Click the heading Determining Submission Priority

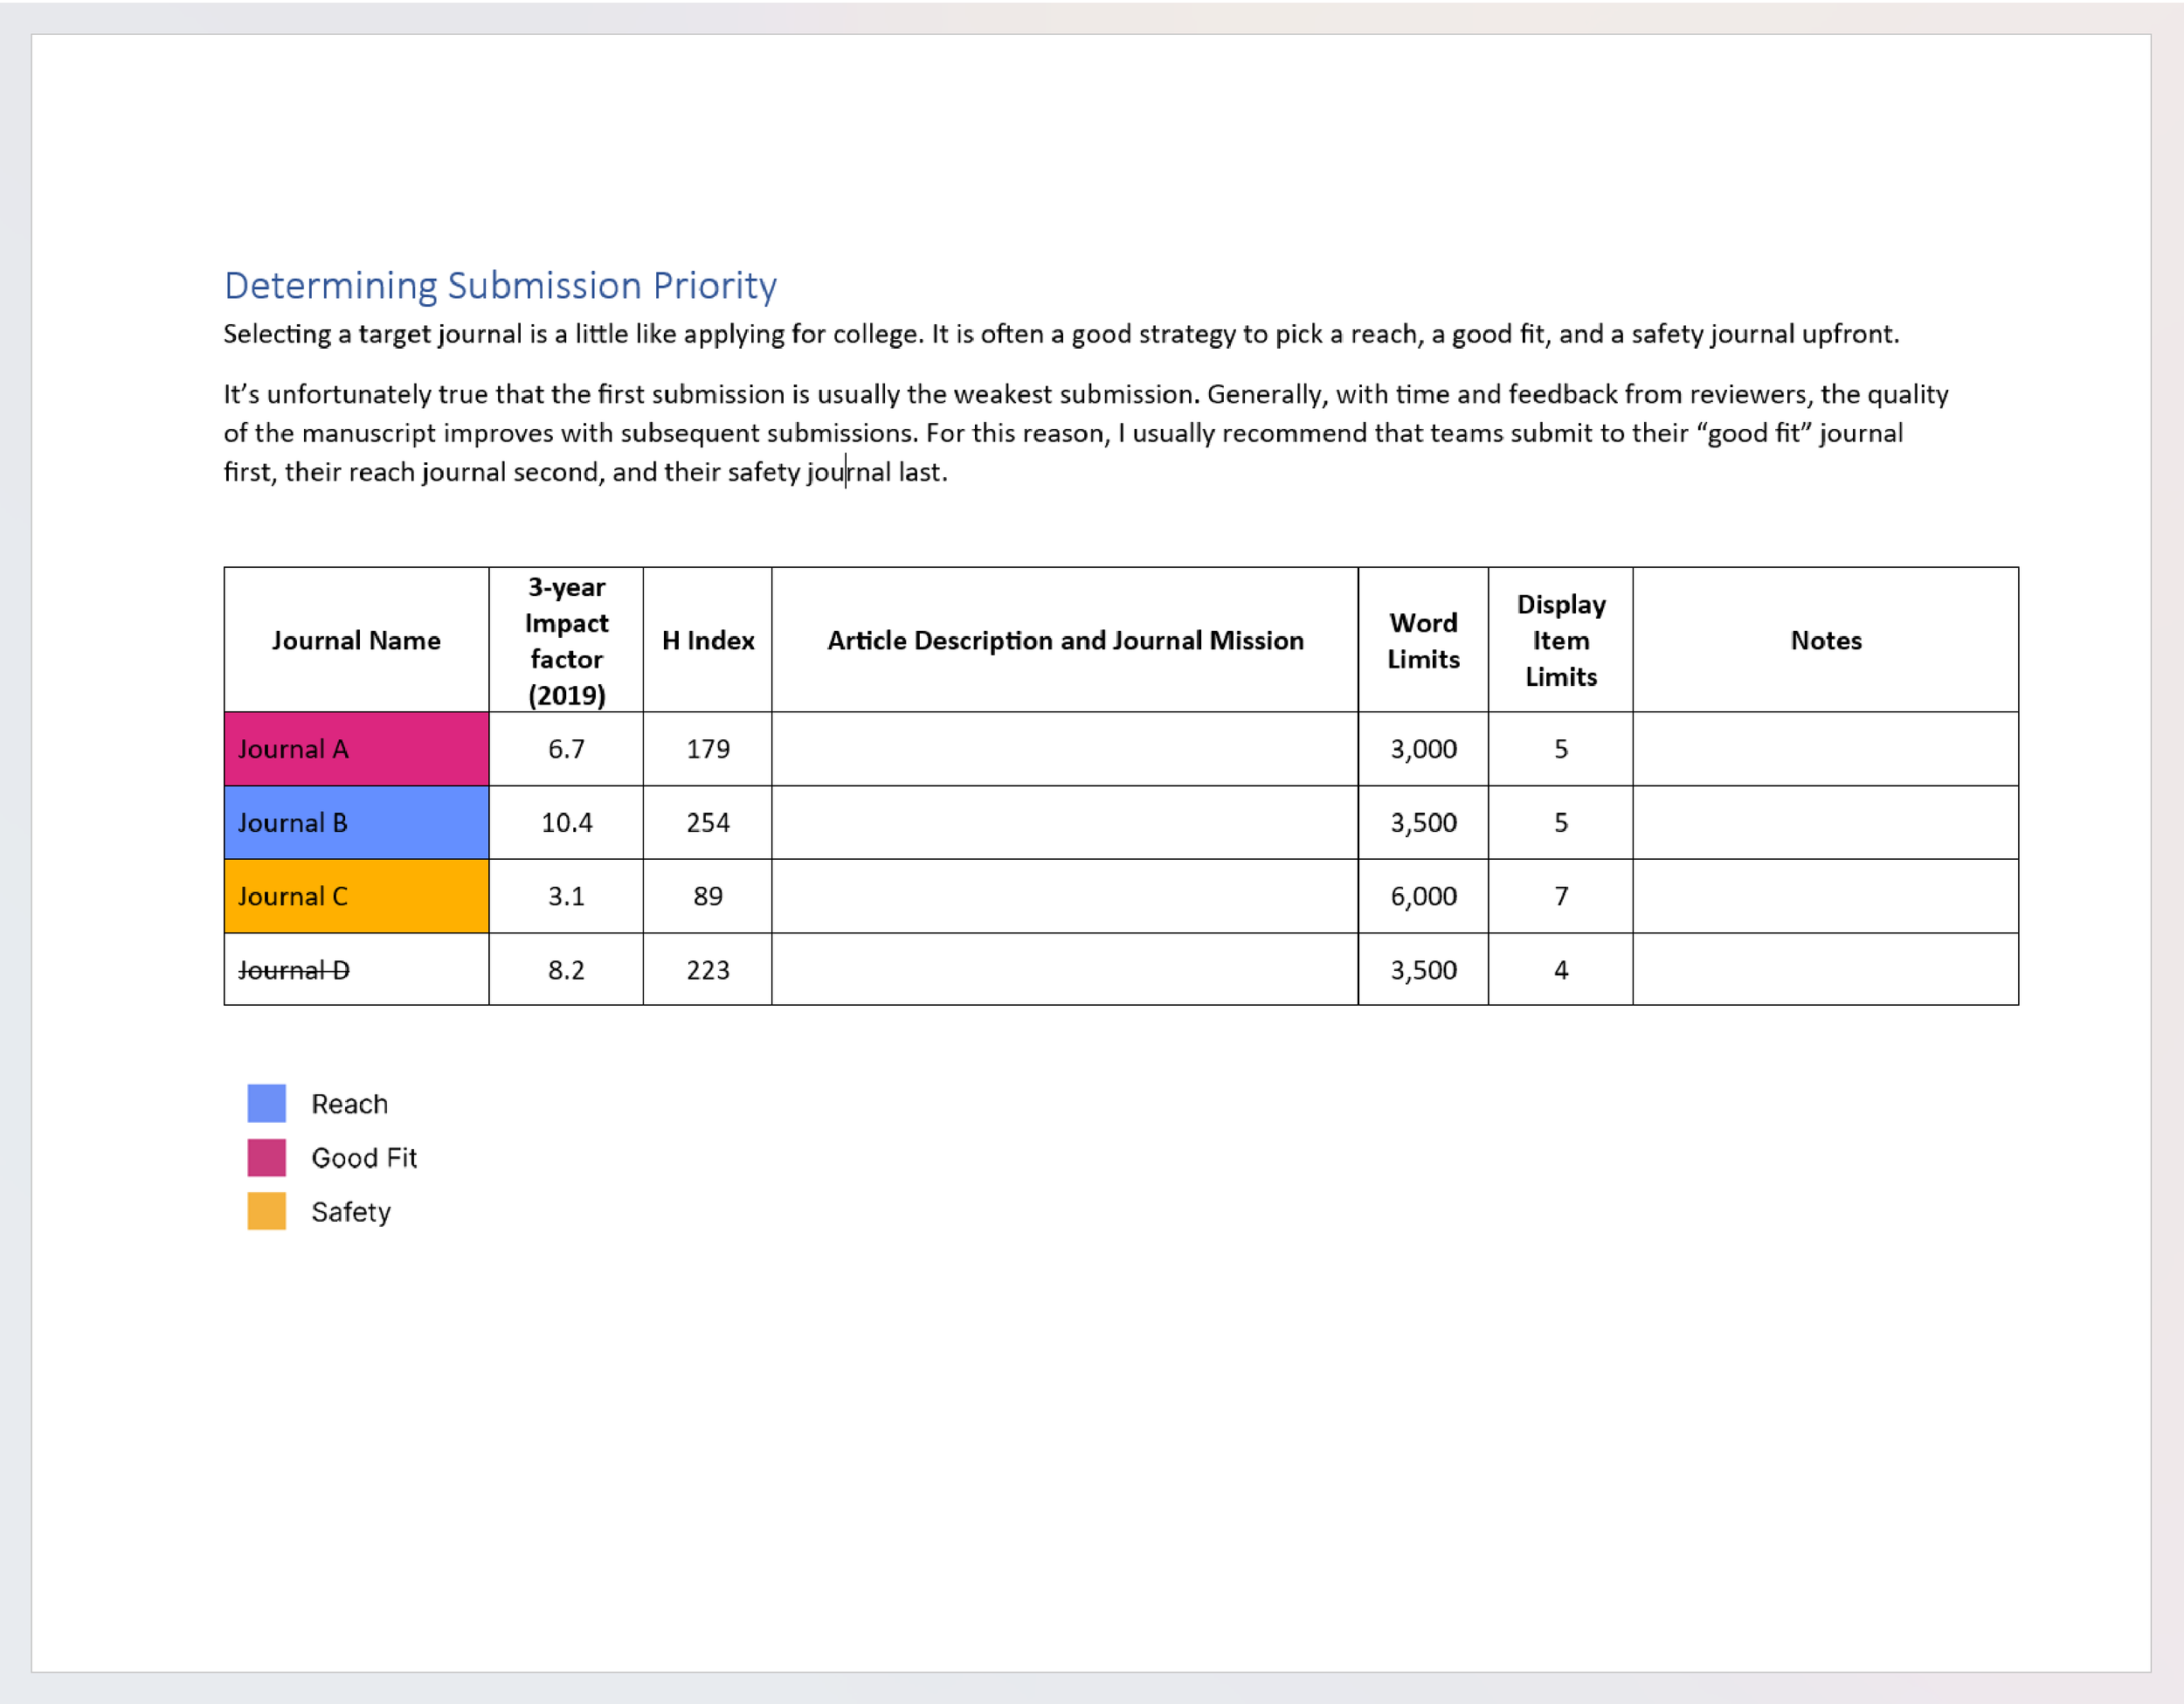pos(500,286)
